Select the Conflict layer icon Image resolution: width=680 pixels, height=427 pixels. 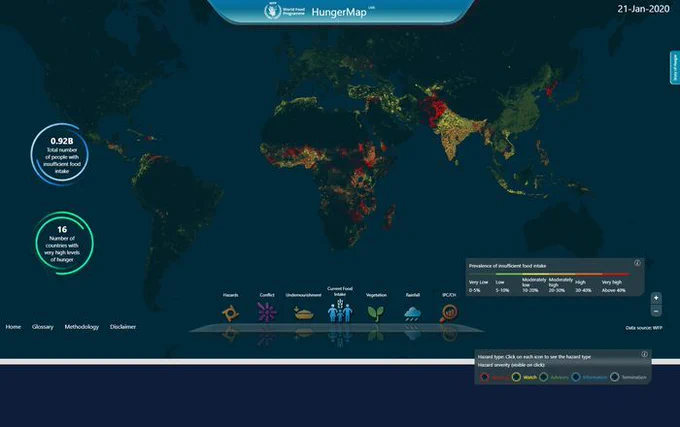[267, 312]
